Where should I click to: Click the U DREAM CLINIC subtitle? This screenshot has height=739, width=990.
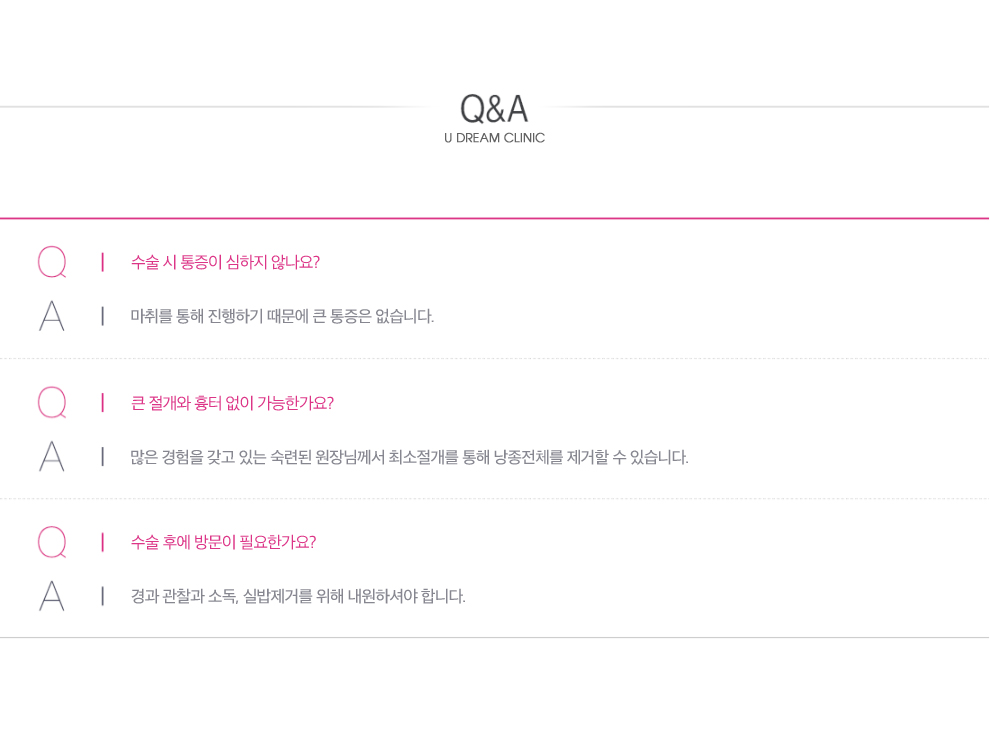tap(494, 138)
